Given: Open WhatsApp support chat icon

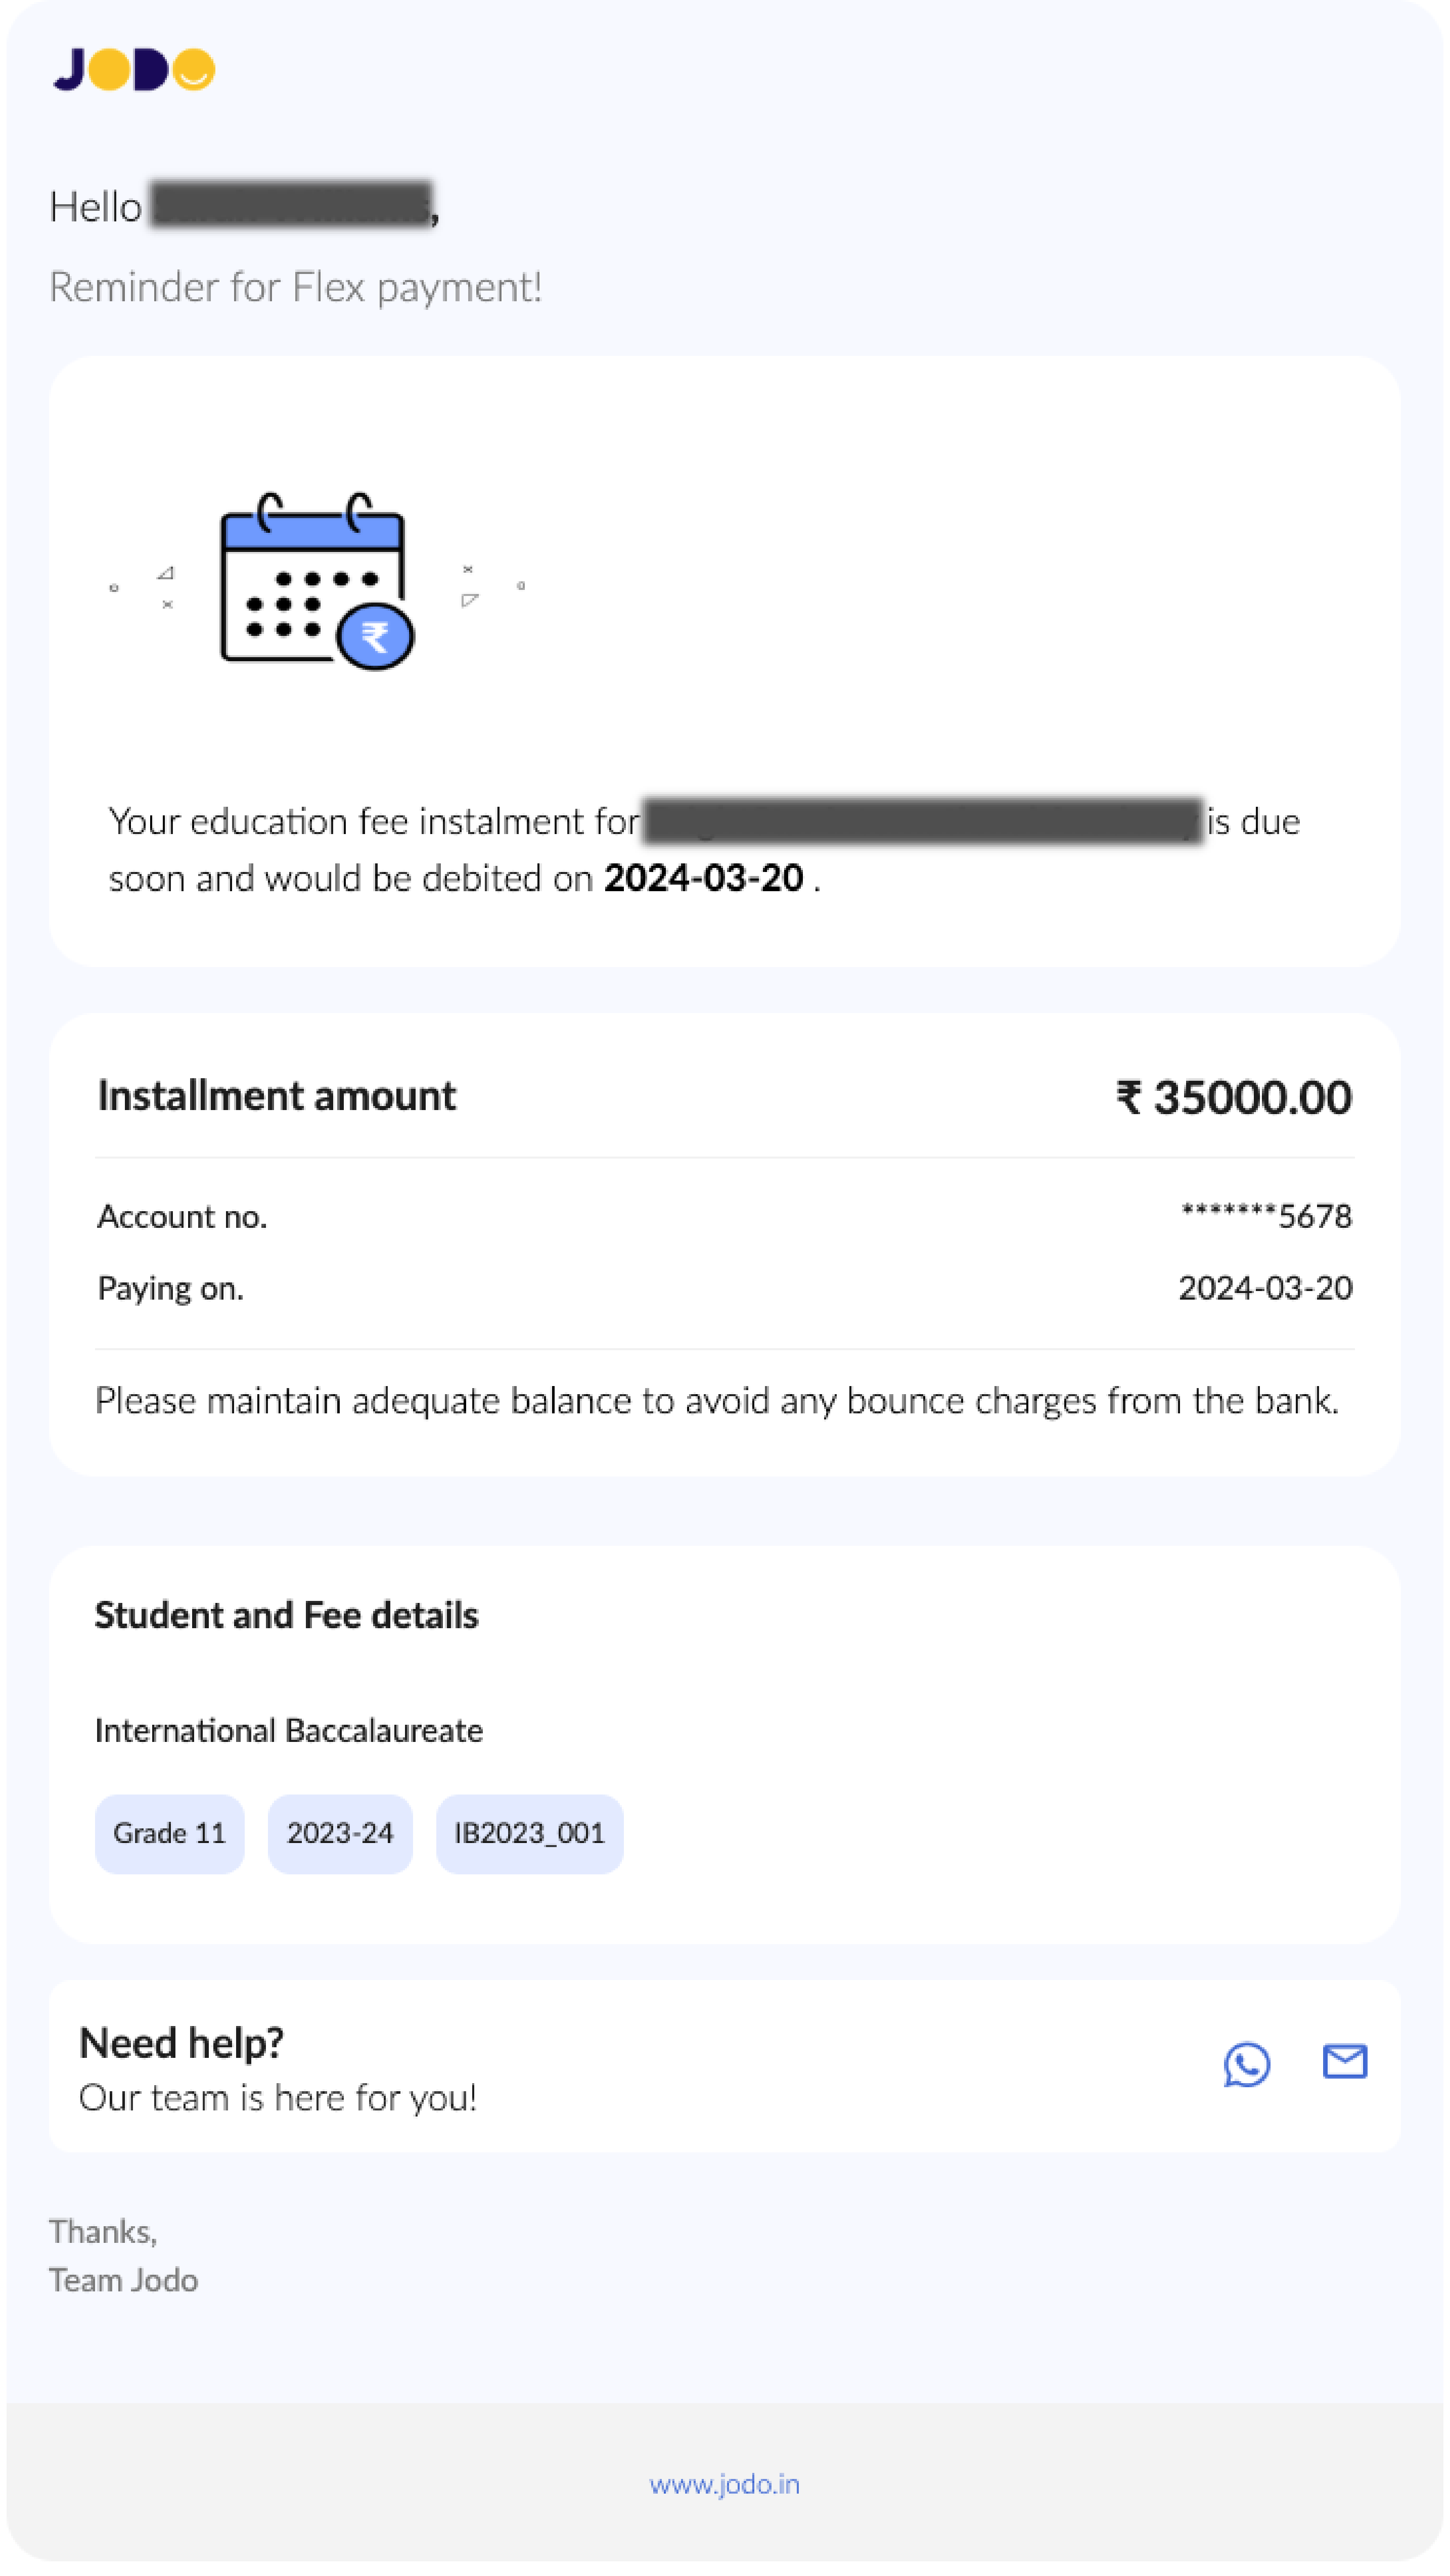Looking at the screenshot, I should pyautogui.click(x=1247, y=2064).
